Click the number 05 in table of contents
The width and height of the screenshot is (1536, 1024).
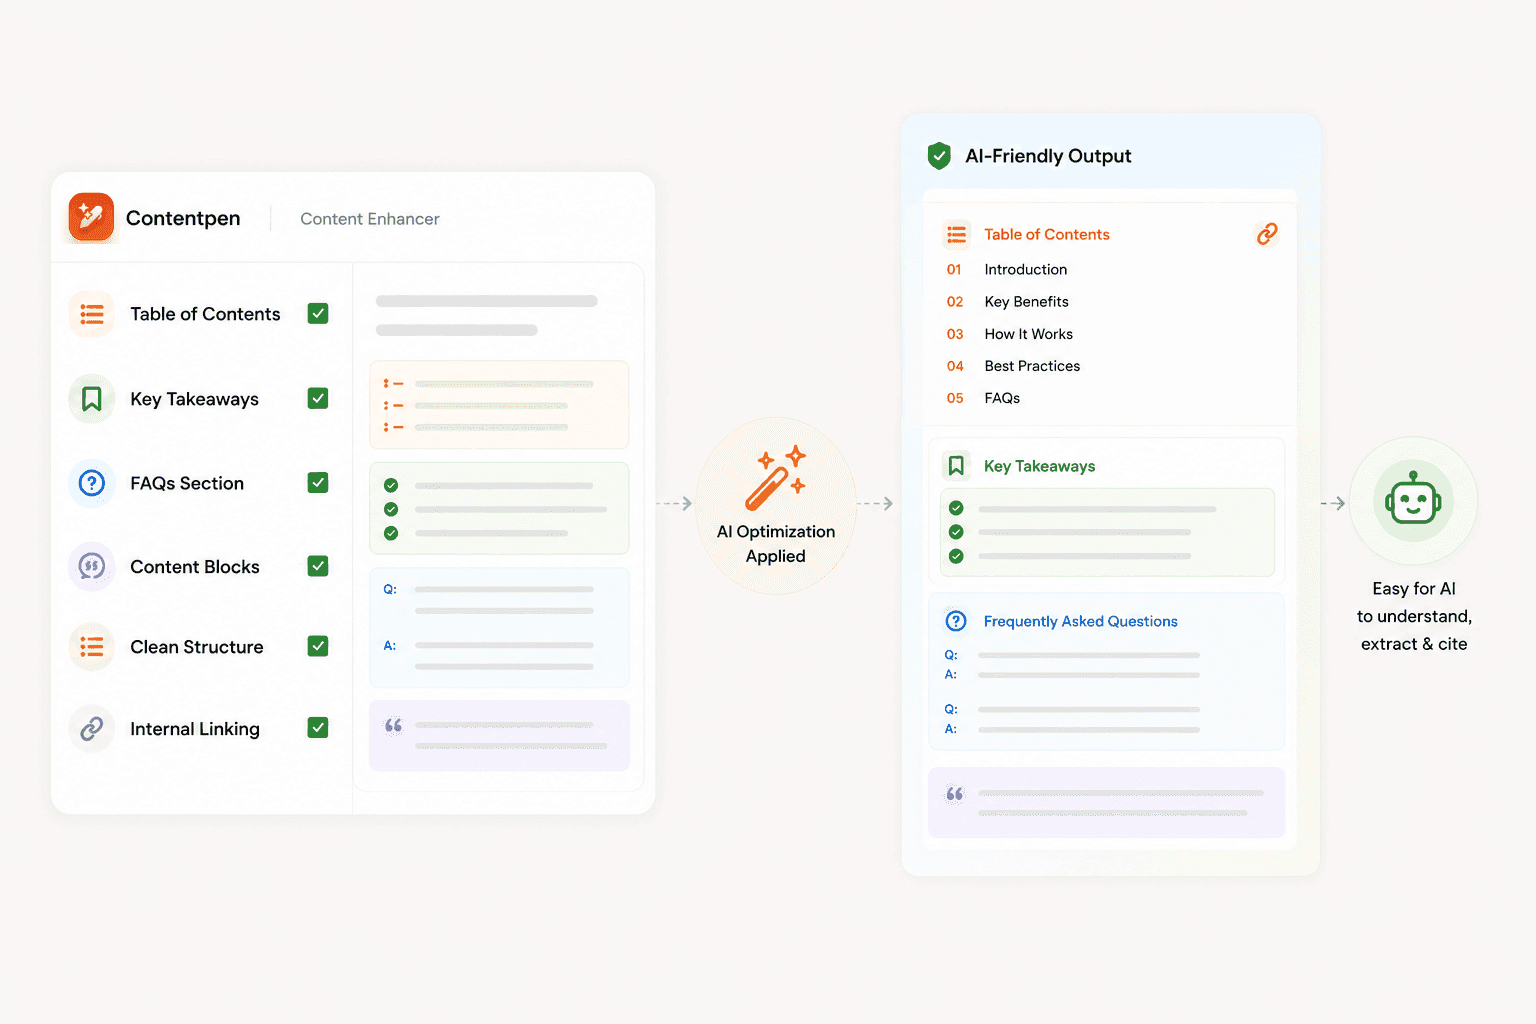pyautogui.click(x=955, y=398)
